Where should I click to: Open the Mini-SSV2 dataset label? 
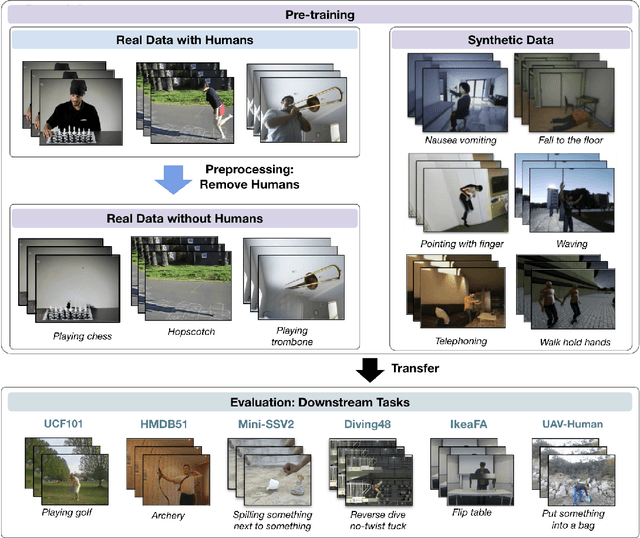(264, 424)
